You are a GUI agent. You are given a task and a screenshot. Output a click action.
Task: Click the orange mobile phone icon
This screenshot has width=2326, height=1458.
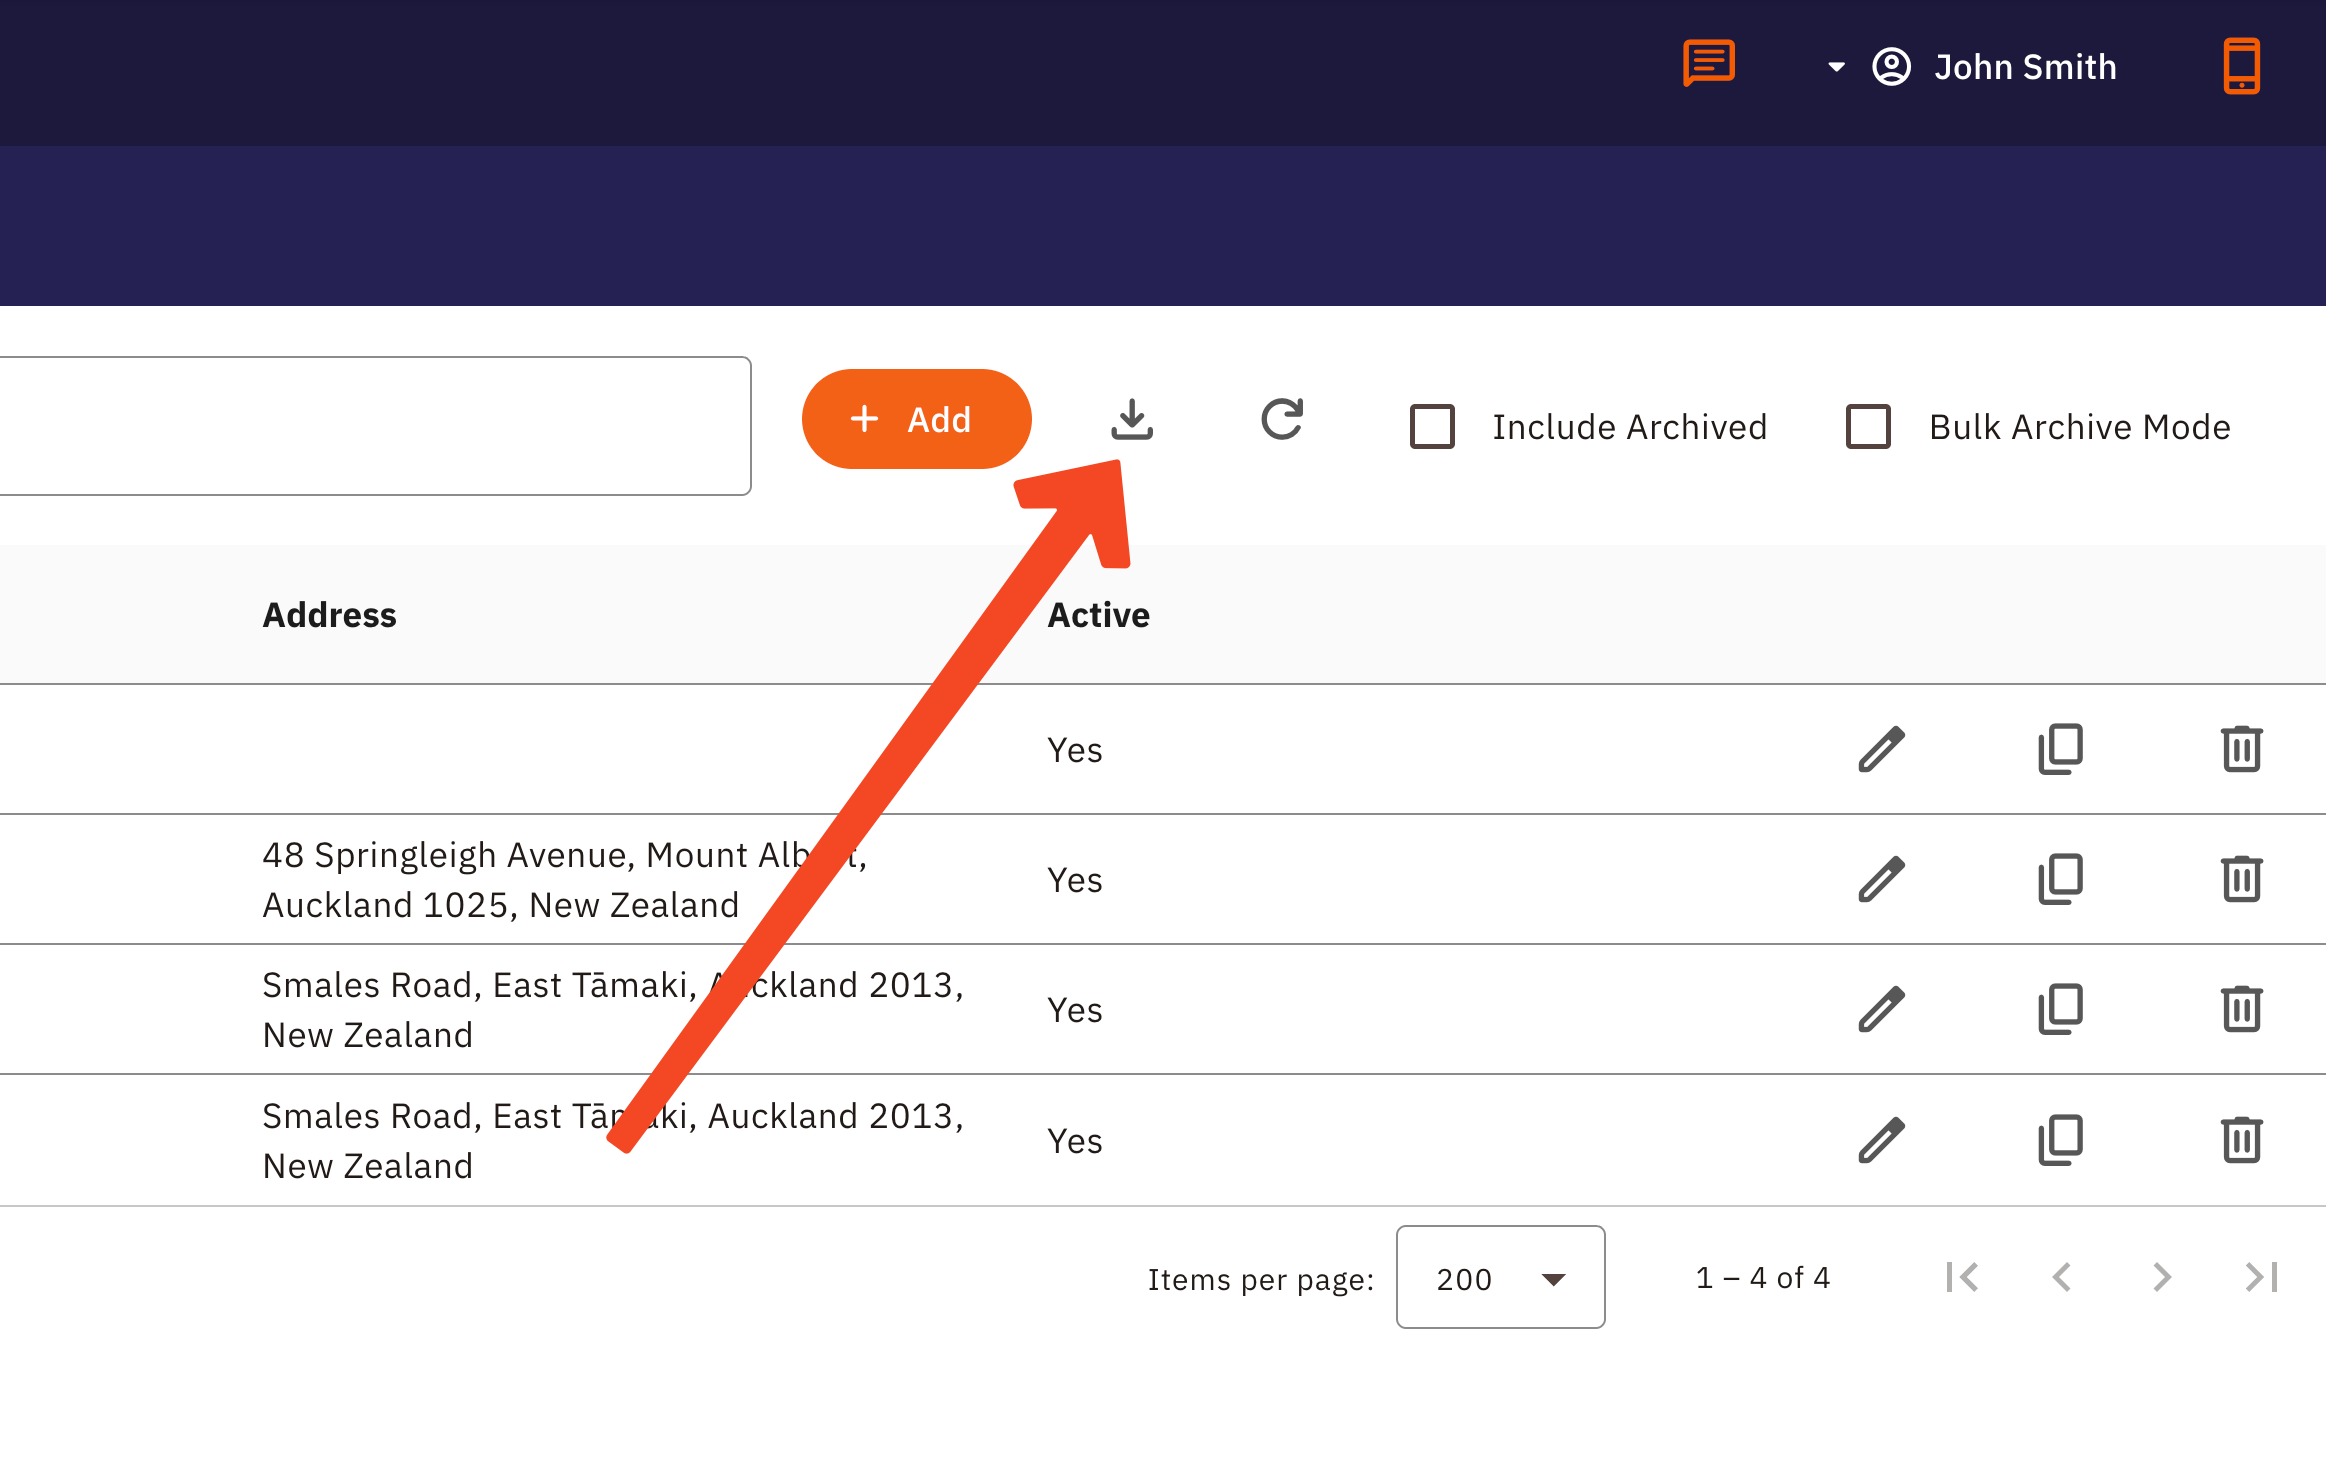2241,66
